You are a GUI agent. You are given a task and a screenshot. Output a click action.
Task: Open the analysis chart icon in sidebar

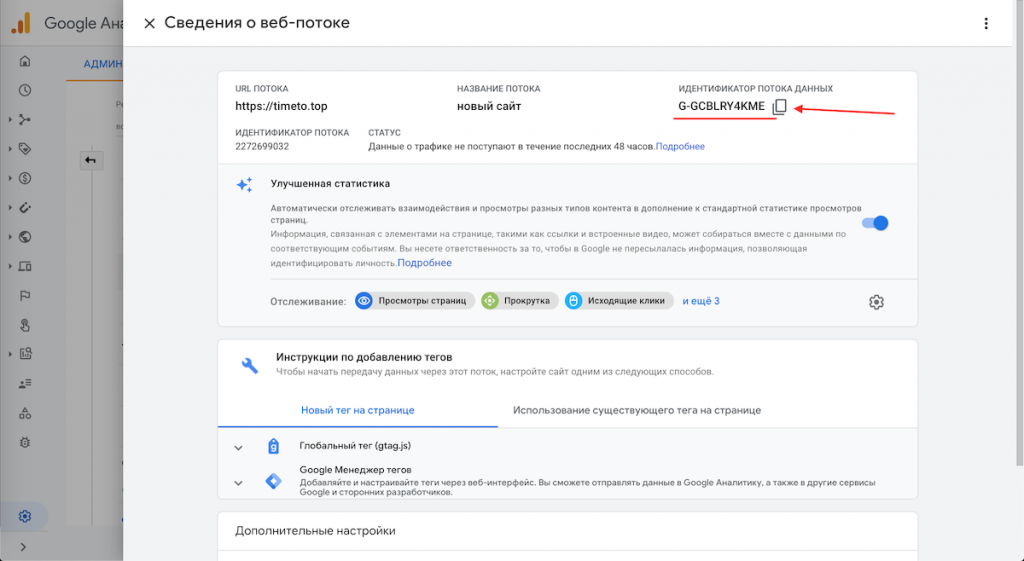25,354
